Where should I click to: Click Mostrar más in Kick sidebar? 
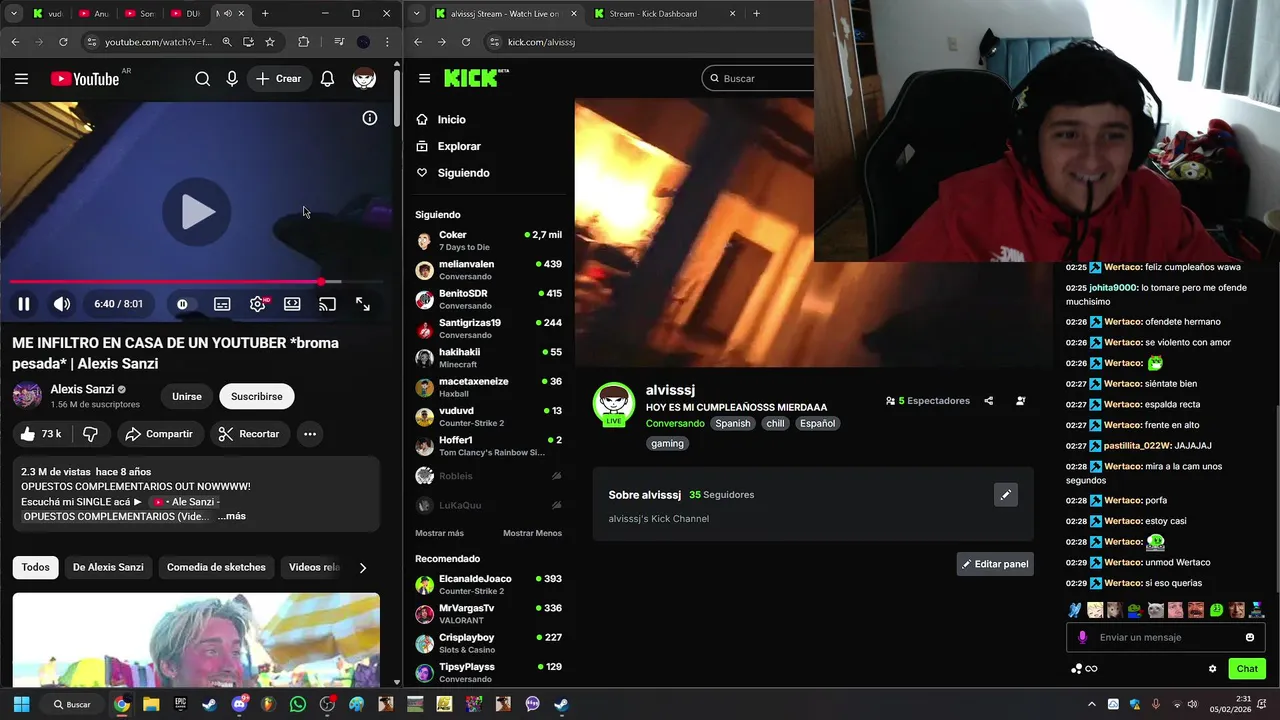point(439,533)
